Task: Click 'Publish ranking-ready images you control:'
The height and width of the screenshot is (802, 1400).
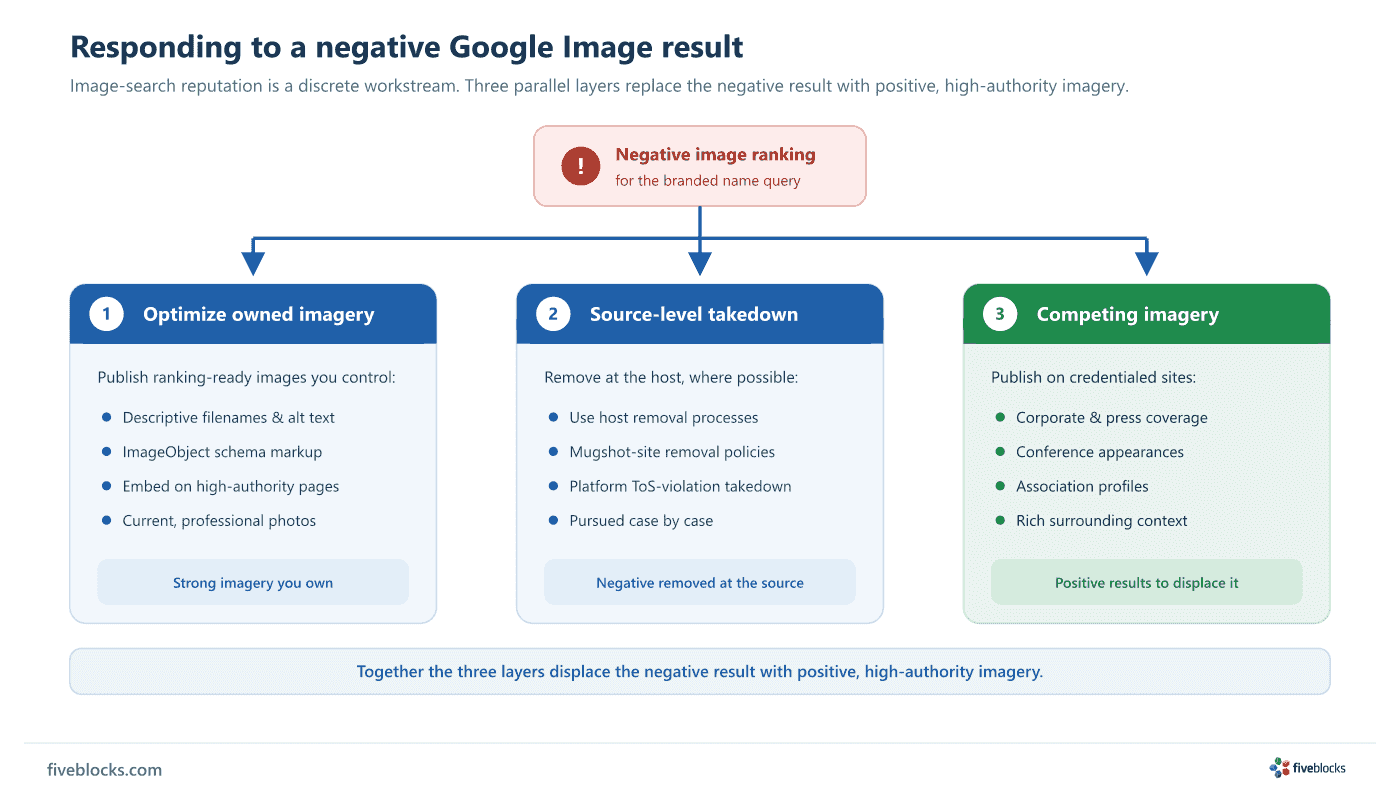Action: (x=247, y=377)
